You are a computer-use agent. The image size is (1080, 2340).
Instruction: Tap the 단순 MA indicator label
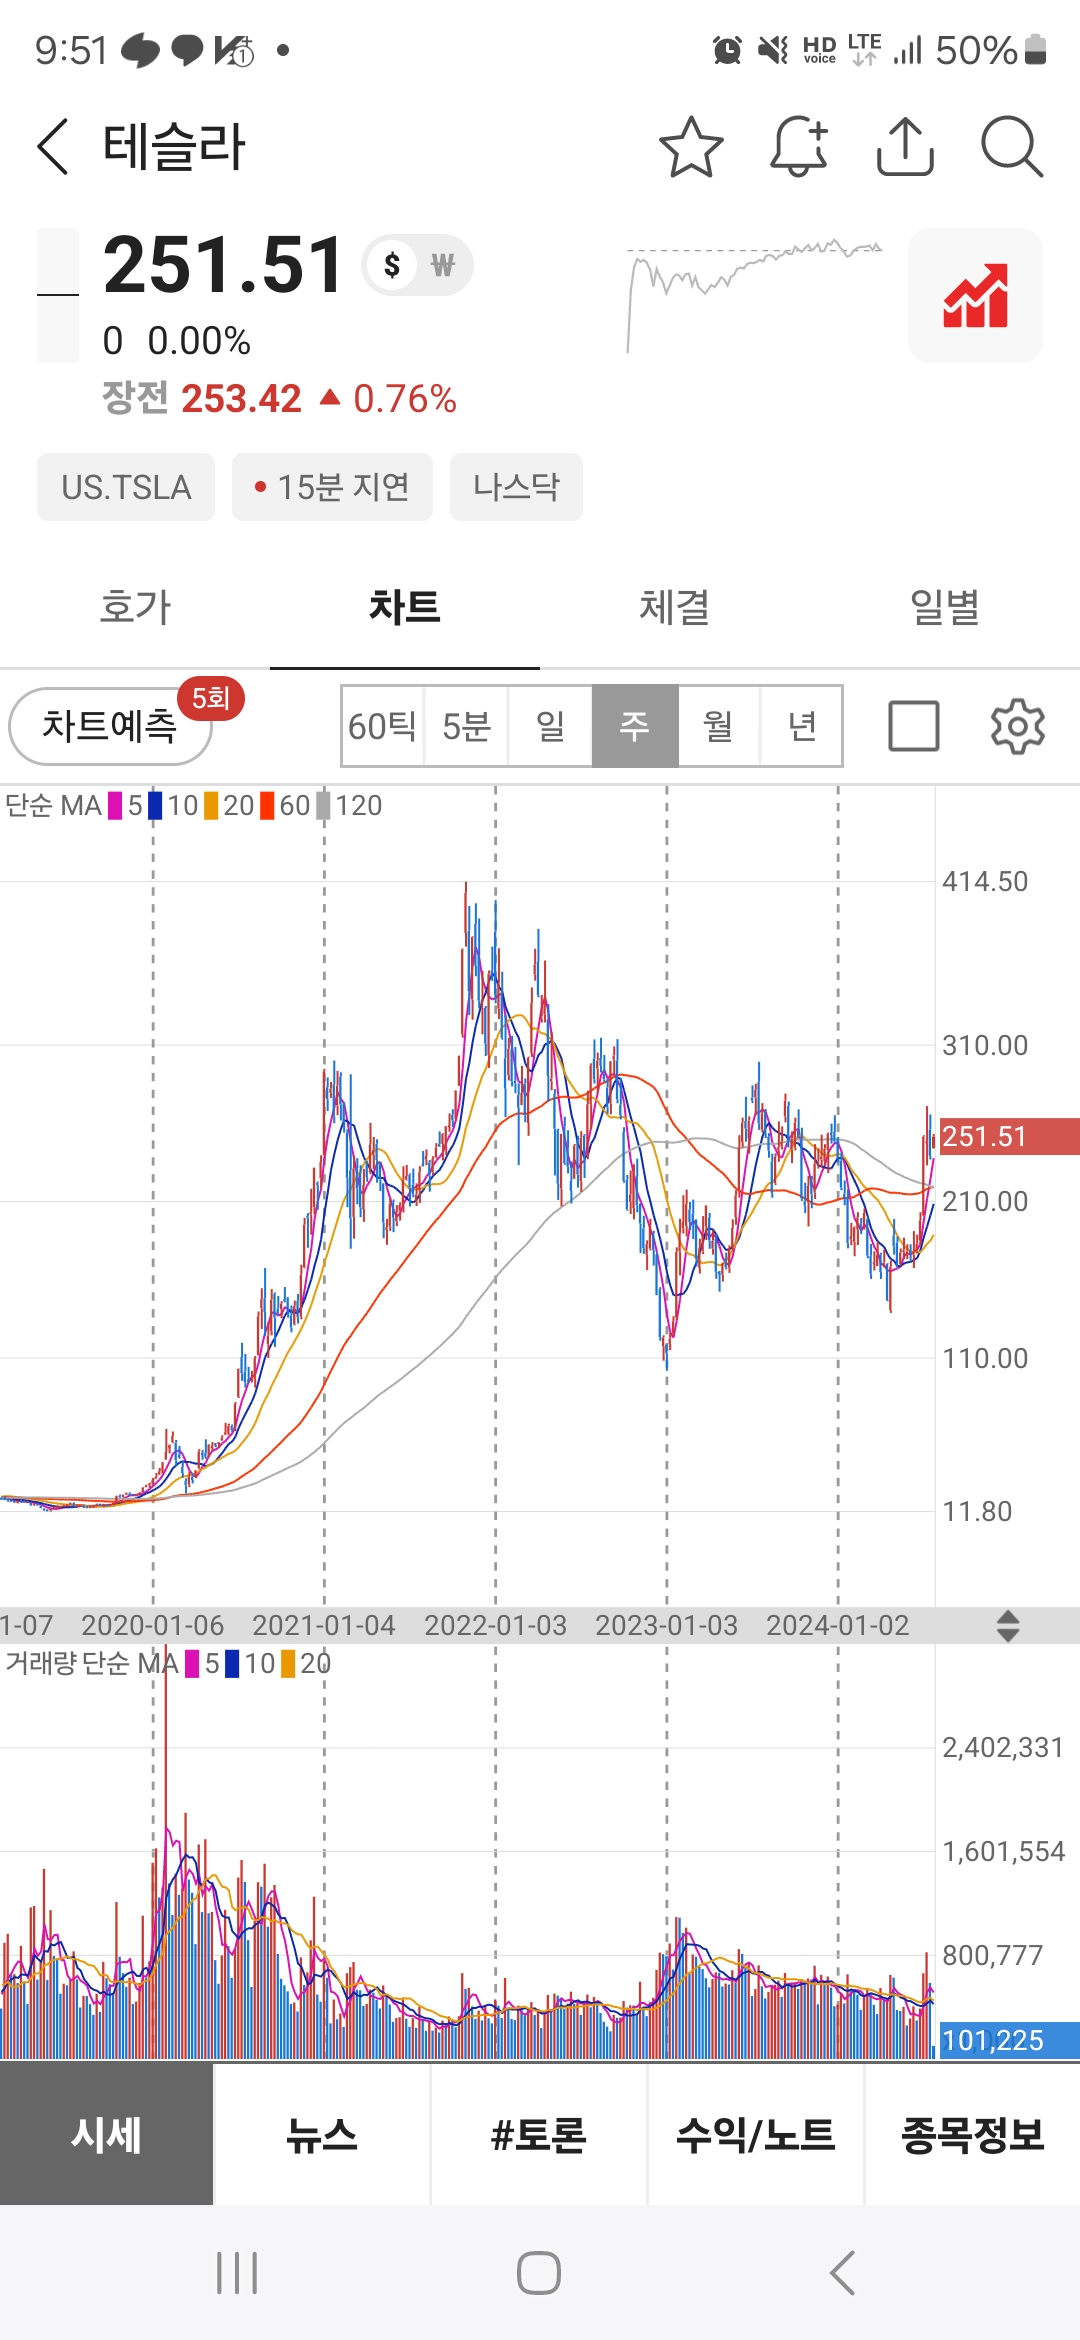click(53, 806)
